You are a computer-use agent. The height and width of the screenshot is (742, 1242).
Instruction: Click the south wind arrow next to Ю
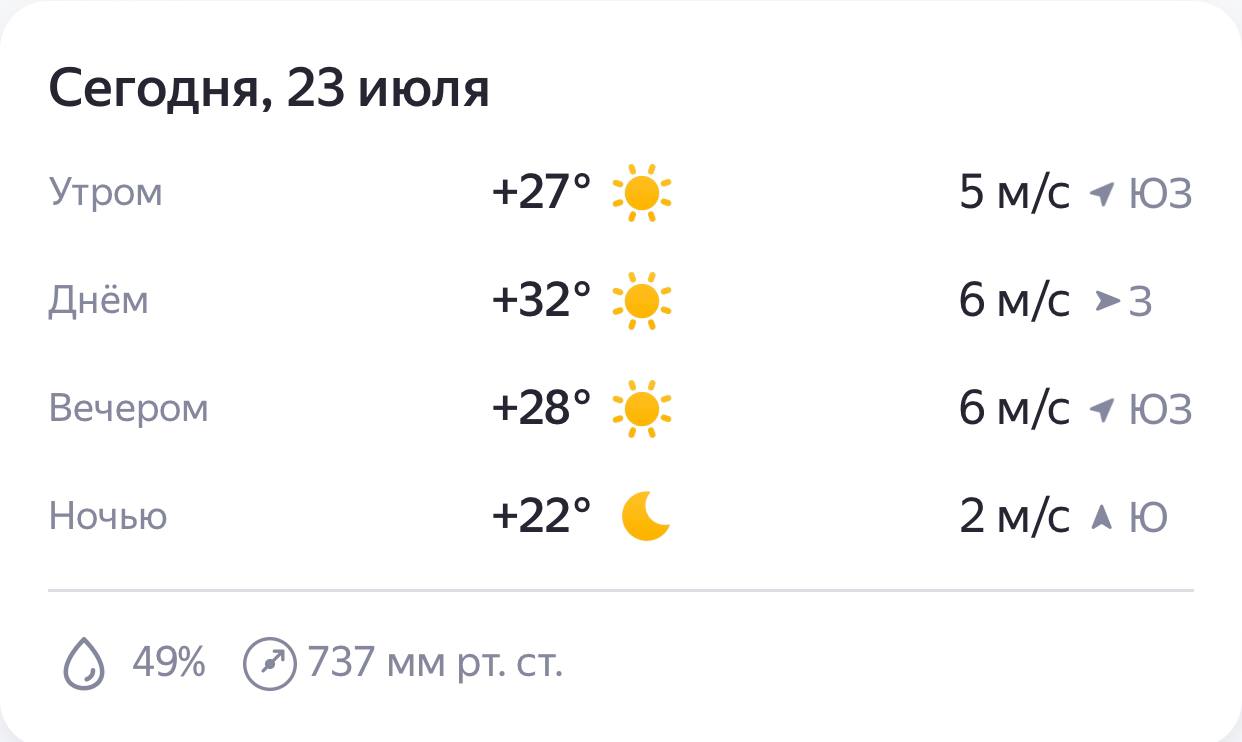point(1102,517)
